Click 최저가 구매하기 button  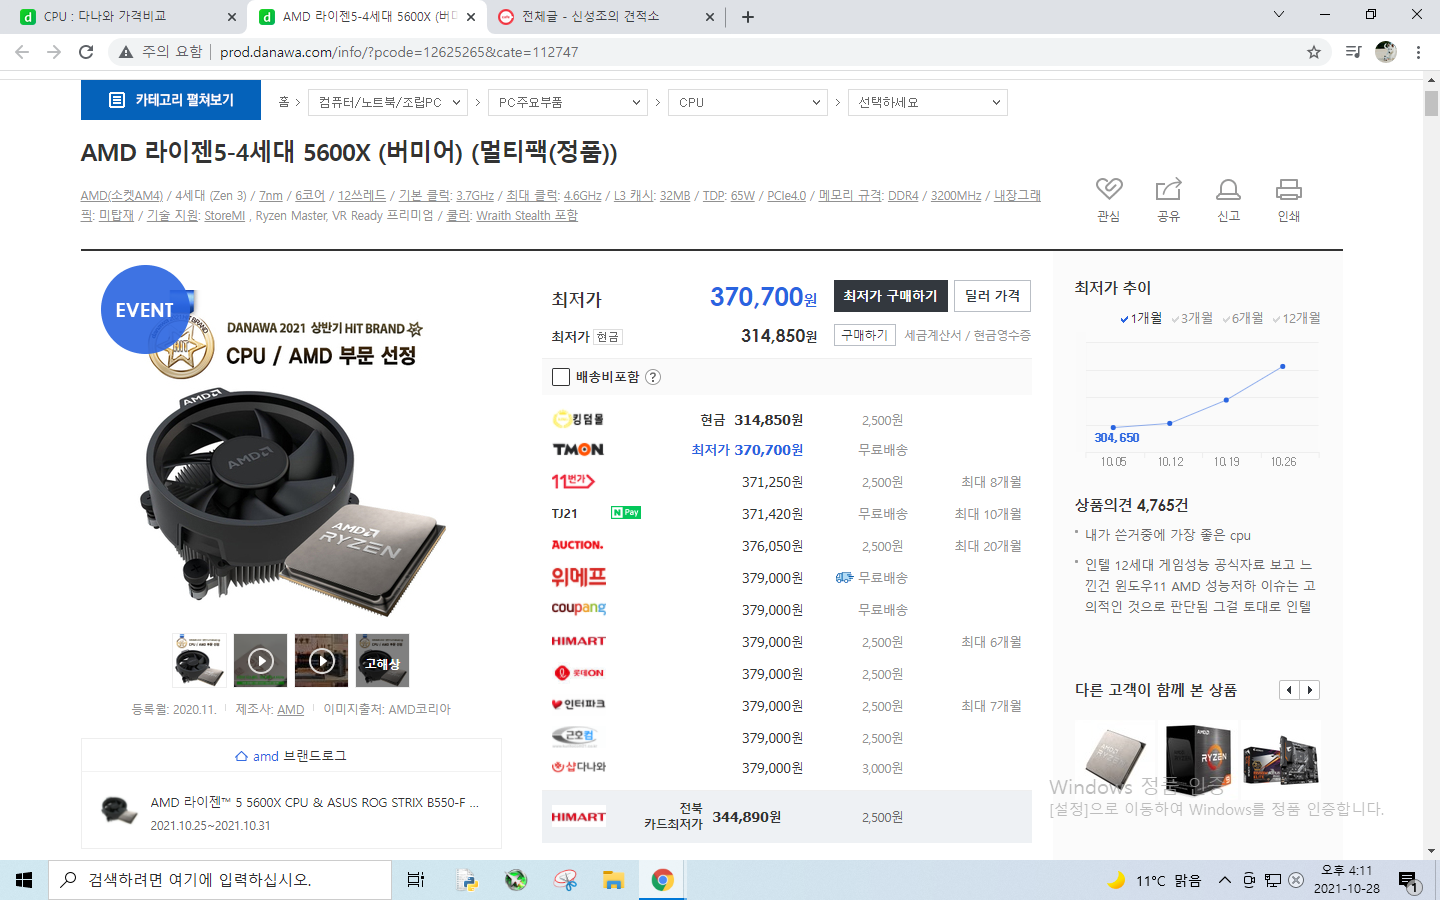pyautogui.click(x=890, y=296)
